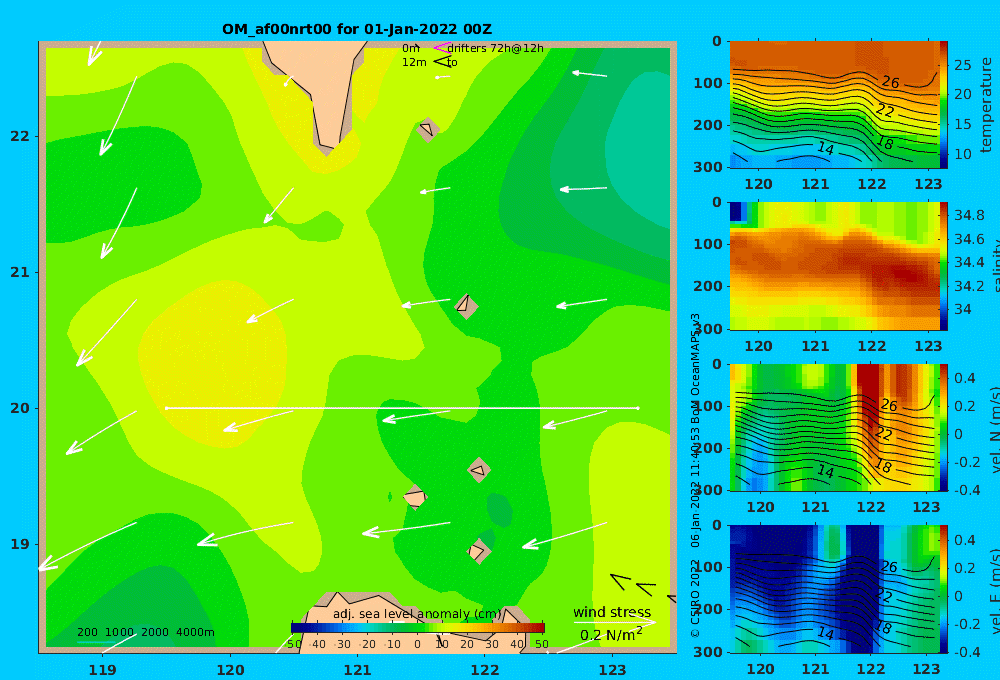Viewport: 1000px width, 680px height.
Task: Click the longitude 121 label under main map
Action: coord(357,670)
